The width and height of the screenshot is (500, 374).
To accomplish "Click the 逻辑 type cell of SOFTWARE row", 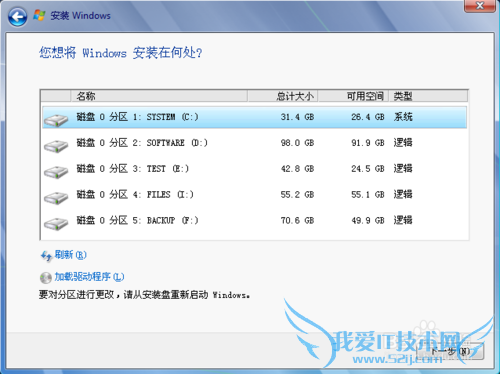I will point(403,143).
